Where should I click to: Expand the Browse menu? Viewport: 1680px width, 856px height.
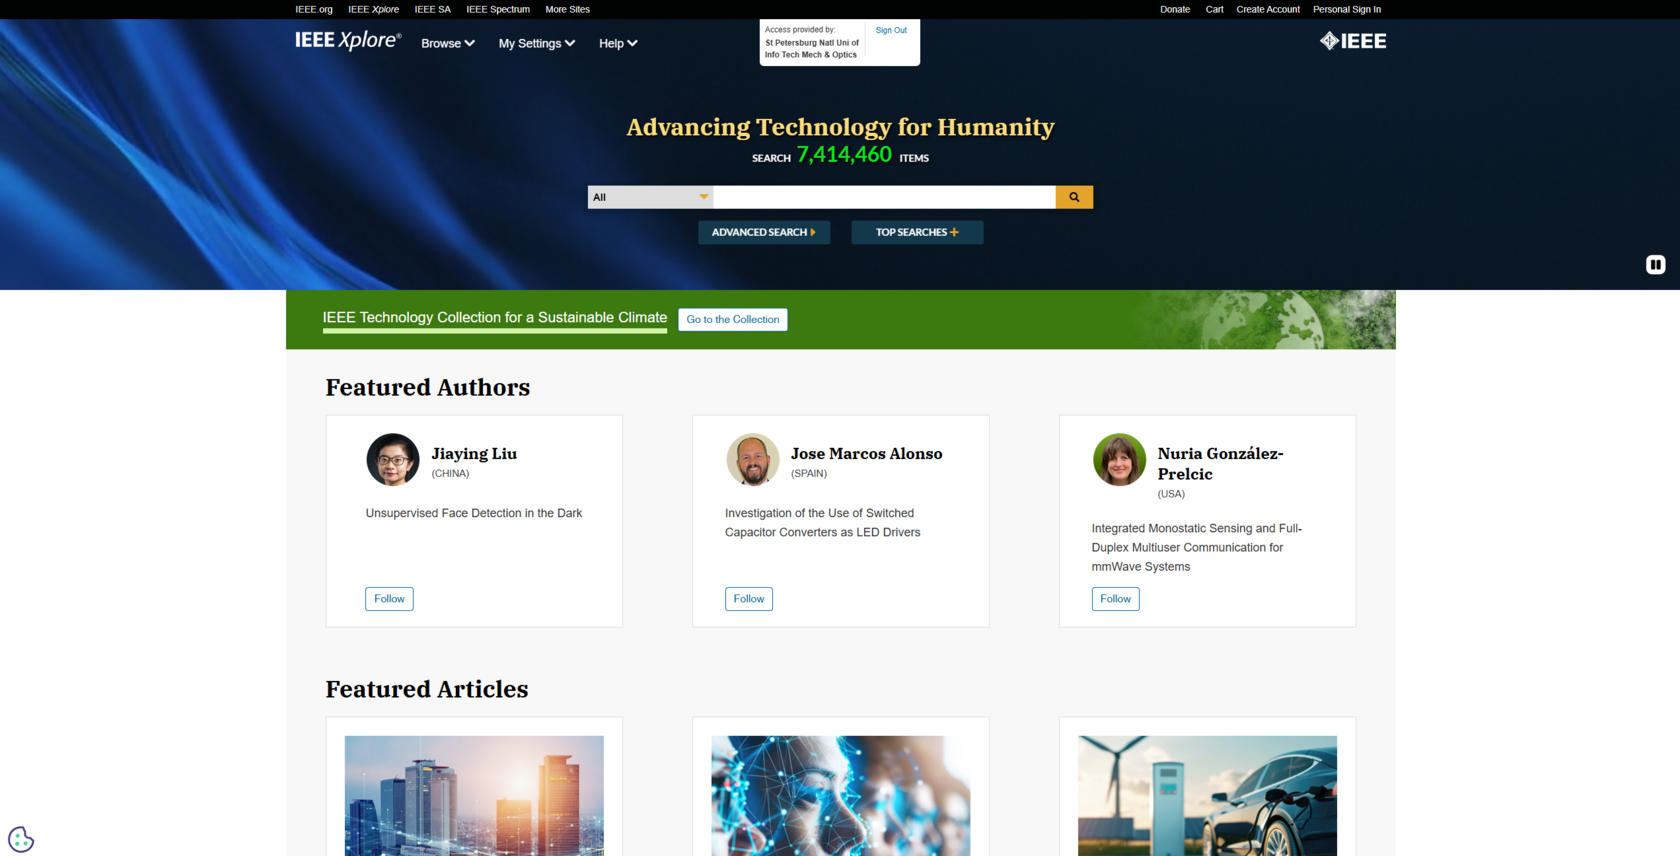pos(448,44)
